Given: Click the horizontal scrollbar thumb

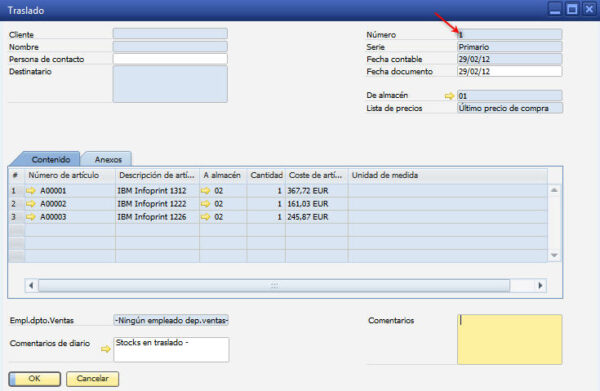Looking at the screenshot, I should (x=274, y=285).
